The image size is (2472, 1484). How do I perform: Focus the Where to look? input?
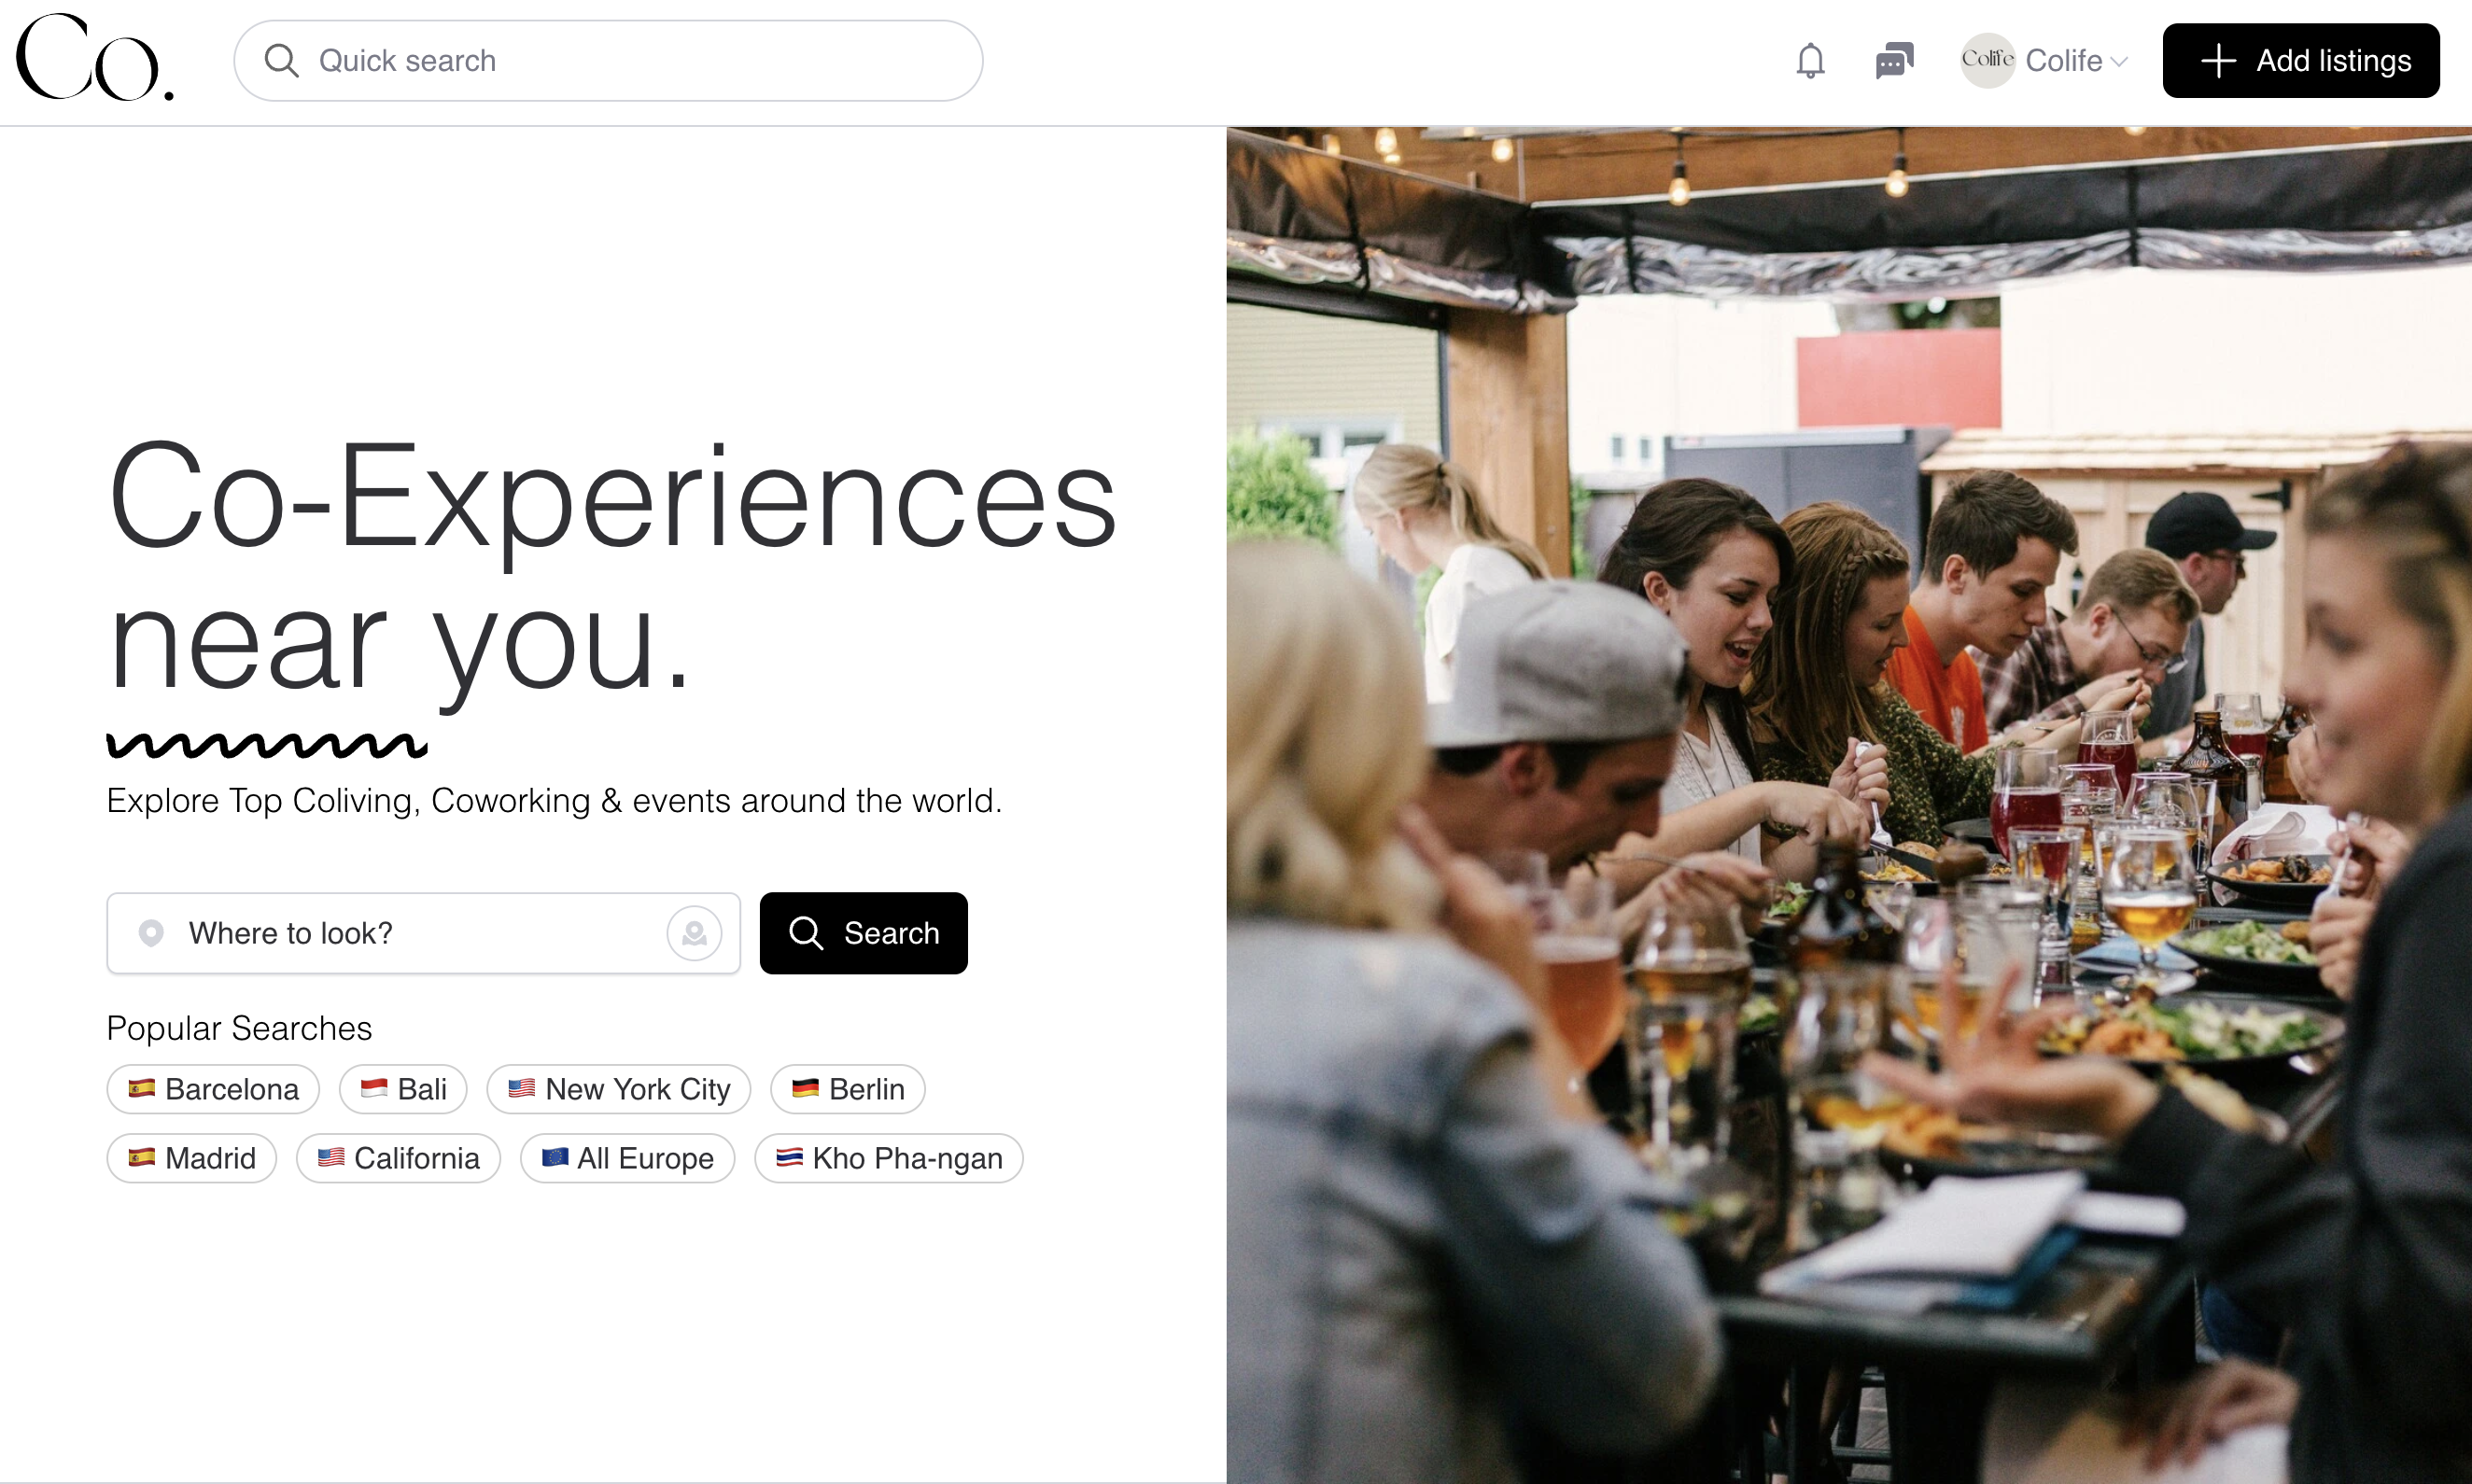pos(423,933)
